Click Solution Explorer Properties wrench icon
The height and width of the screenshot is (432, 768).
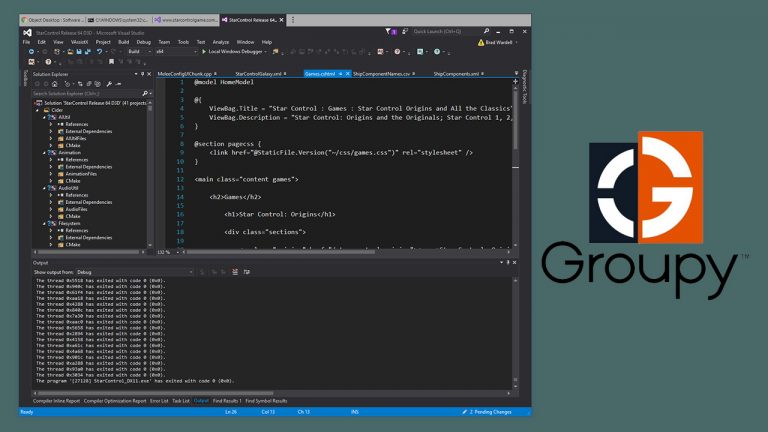click(109, 84)
